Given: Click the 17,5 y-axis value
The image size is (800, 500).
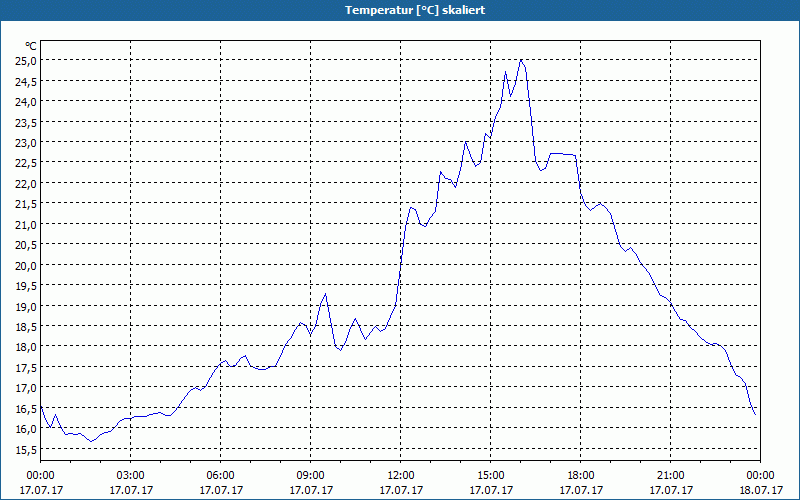Looking at the screenshot, I should (x=27, y=367).
